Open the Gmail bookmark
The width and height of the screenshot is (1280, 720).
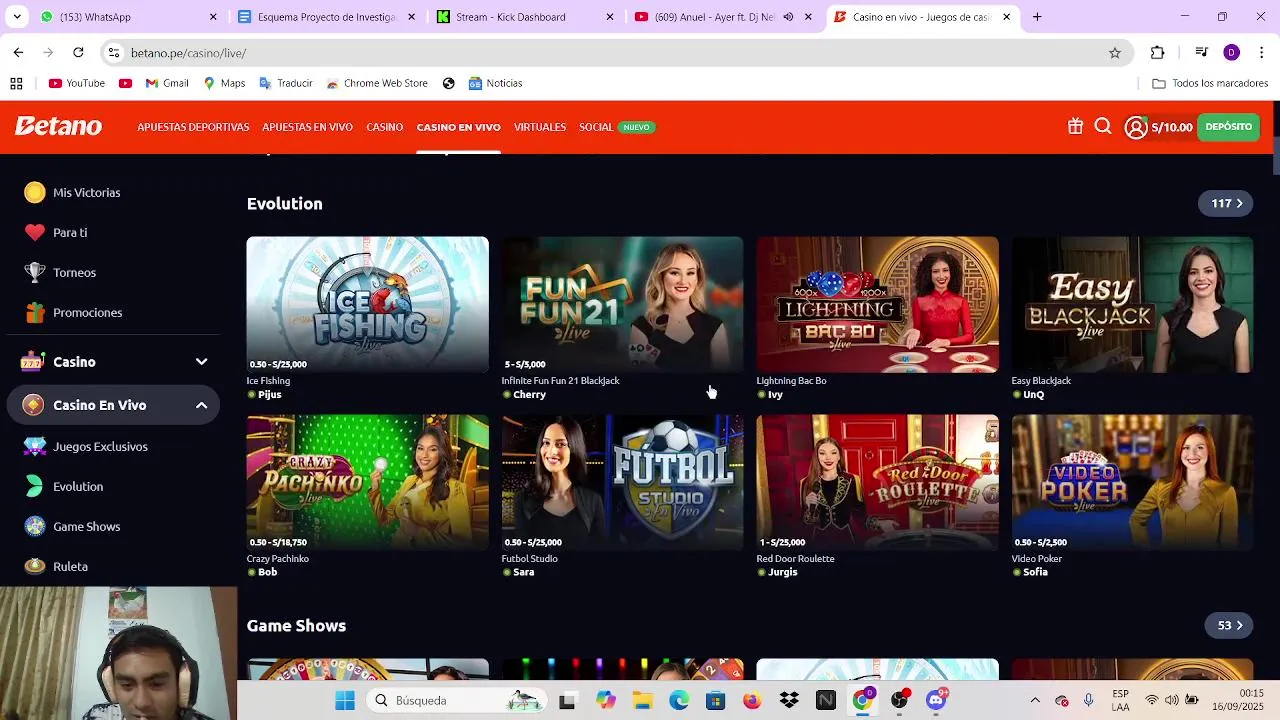coord(167,83)
